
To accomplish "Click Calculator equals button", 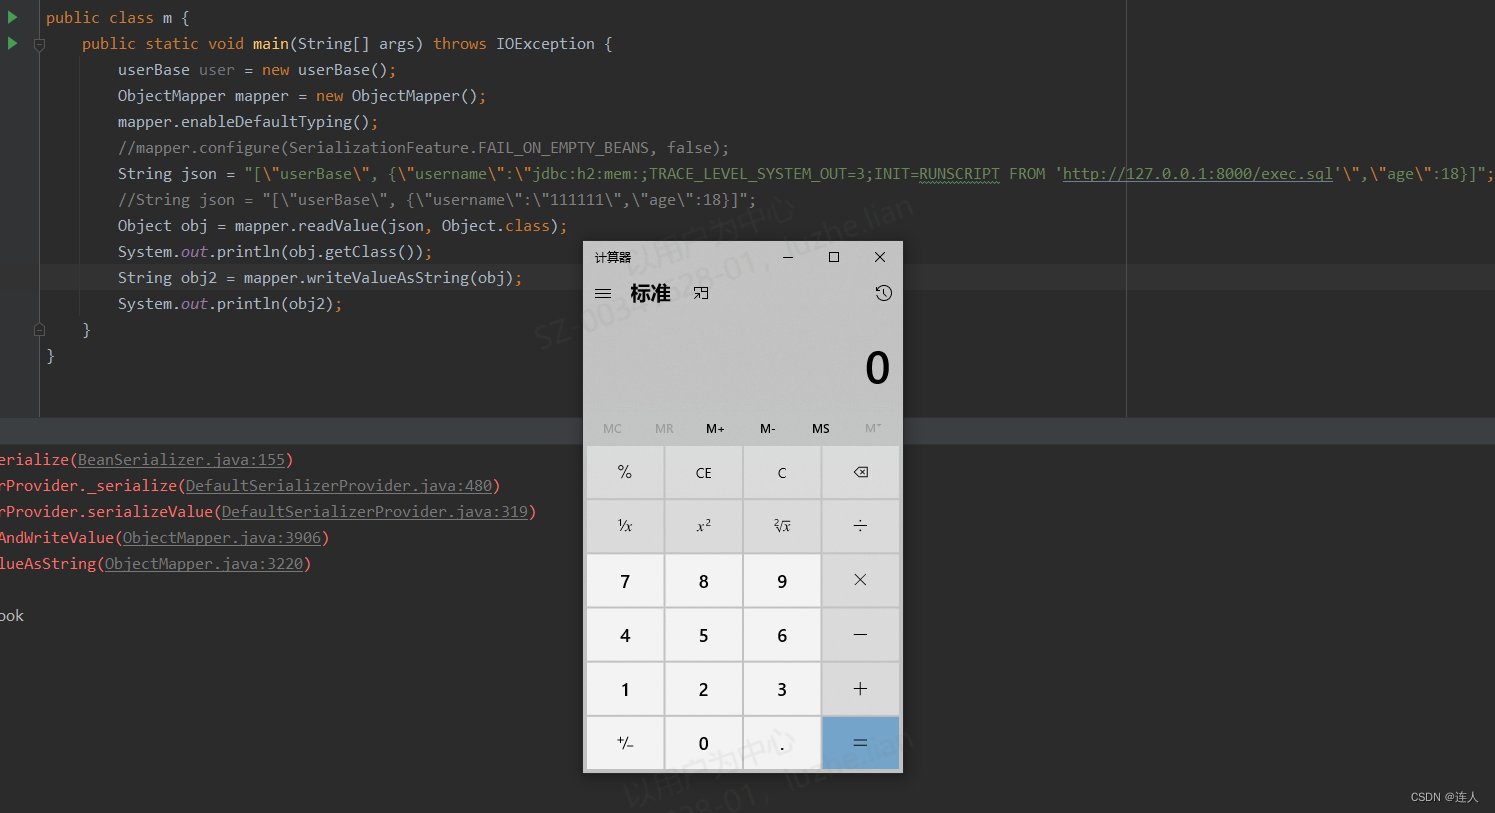I will click(860, 743).
